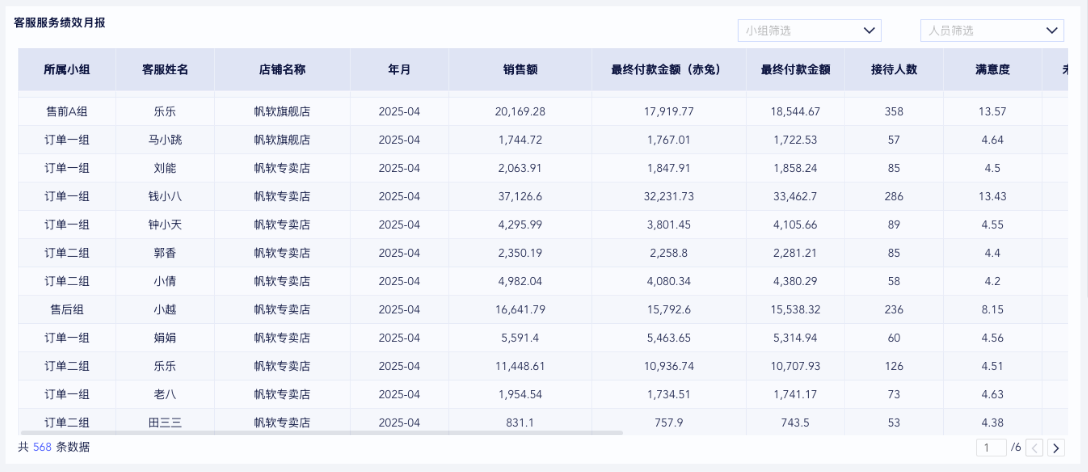The height and width of the screenshot is (472, 1088).
Task: Select the 马小跳 name cell
Action: (x=165, y=140)
